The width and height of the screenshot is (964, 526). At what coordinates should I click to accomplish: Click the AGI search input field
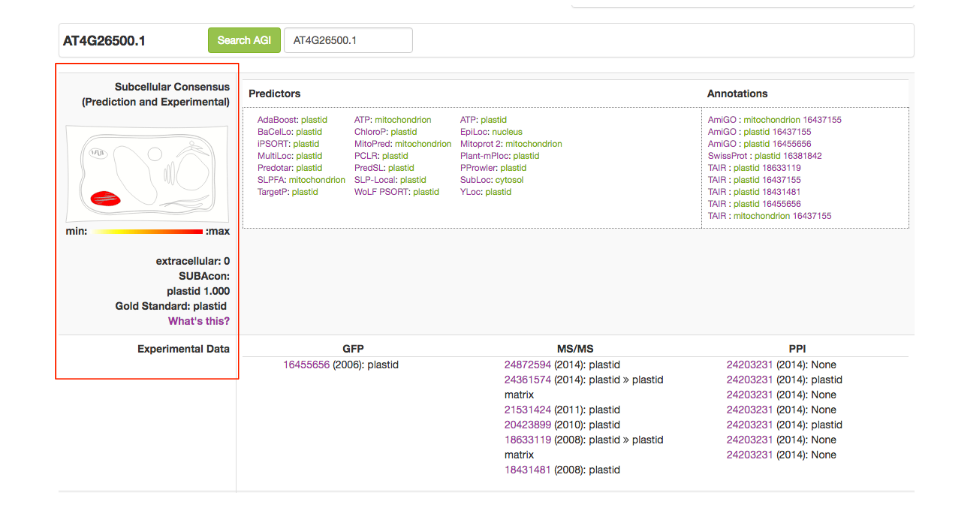click(348, 40)
